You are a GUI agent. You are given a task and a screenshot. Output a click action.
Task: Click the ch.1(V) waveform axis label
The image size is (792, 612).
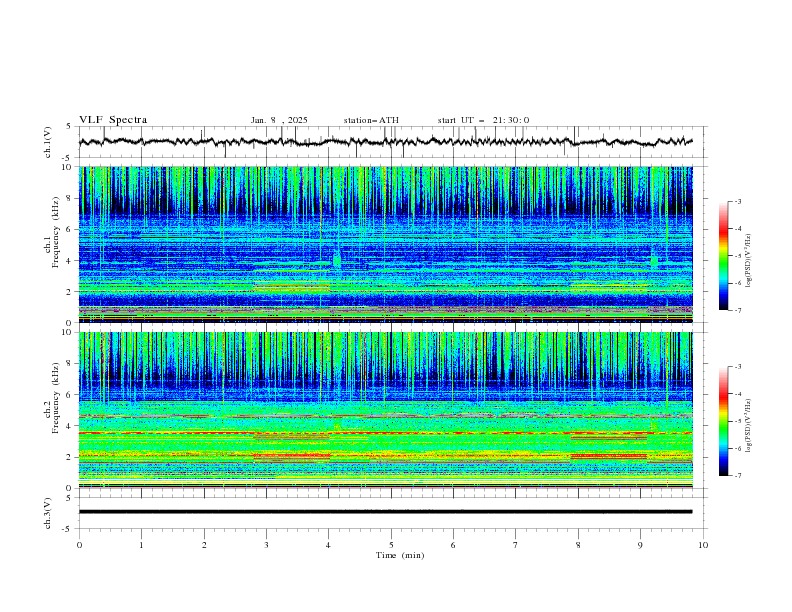[48, 142]
